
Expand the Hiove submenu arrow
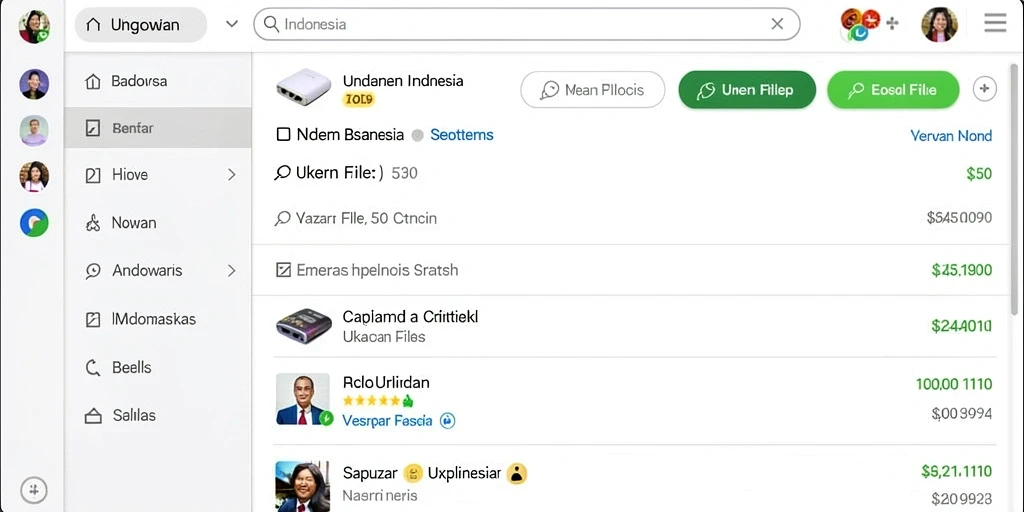pyautogui.click(x=231, y=174)
